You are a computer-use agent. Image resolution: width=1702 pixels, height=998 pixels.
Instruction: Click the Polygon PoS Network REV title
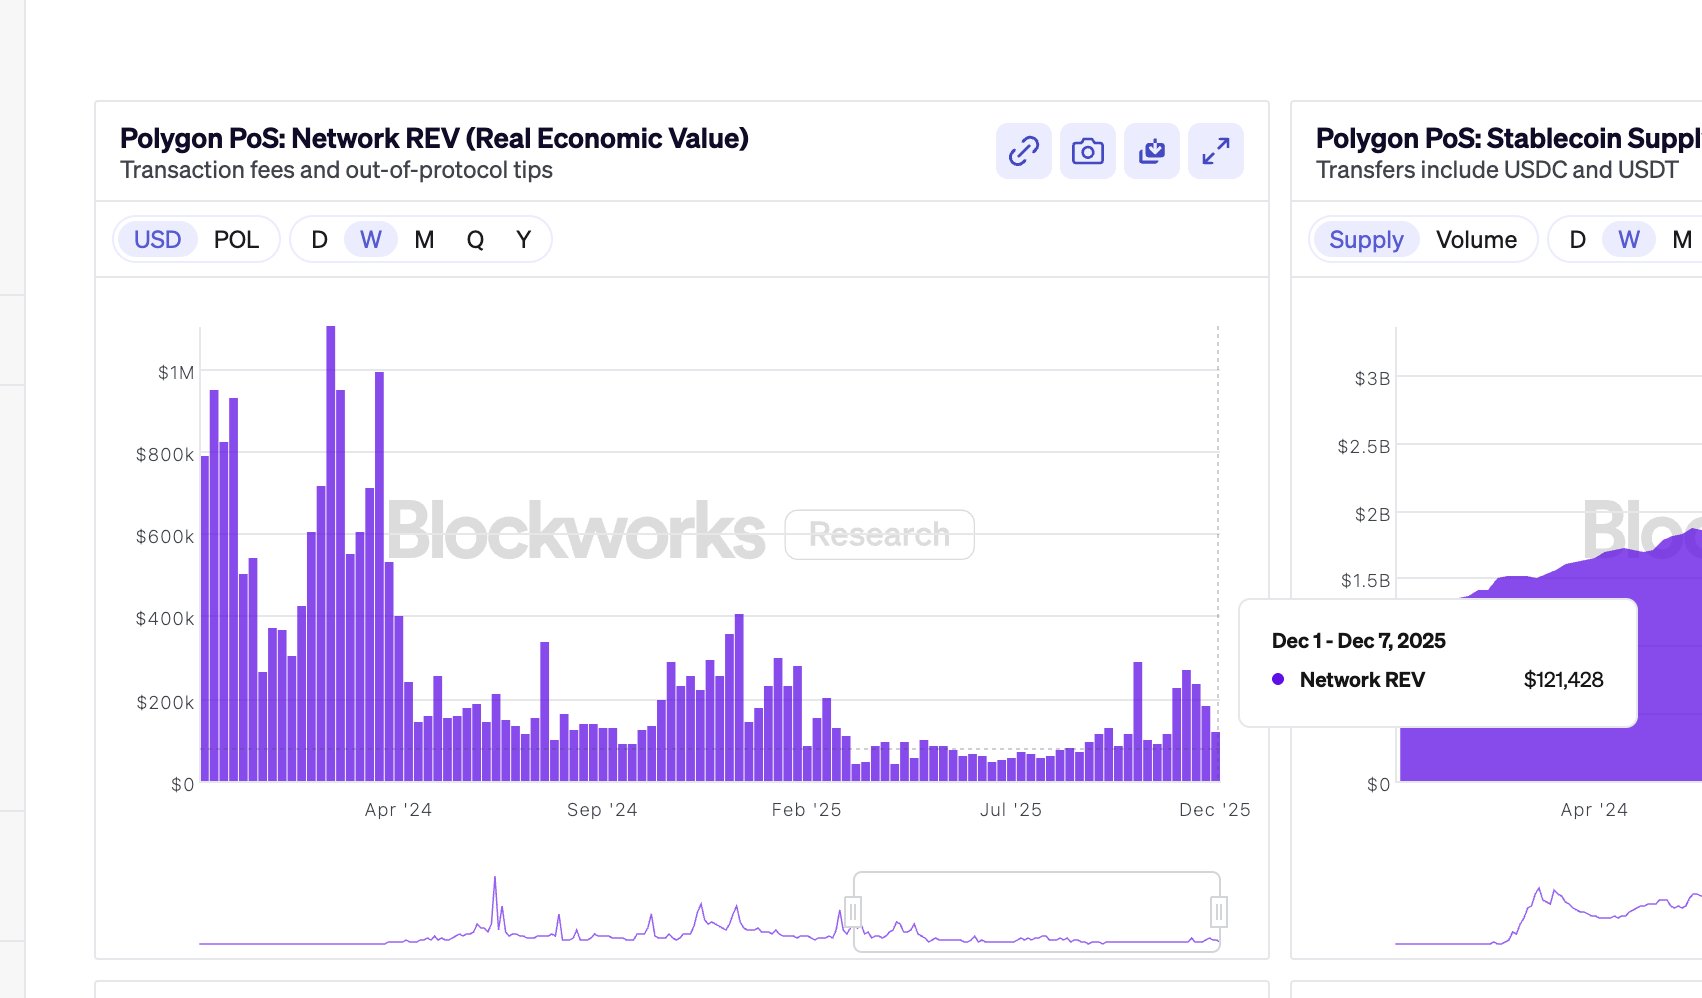[434, 138]
